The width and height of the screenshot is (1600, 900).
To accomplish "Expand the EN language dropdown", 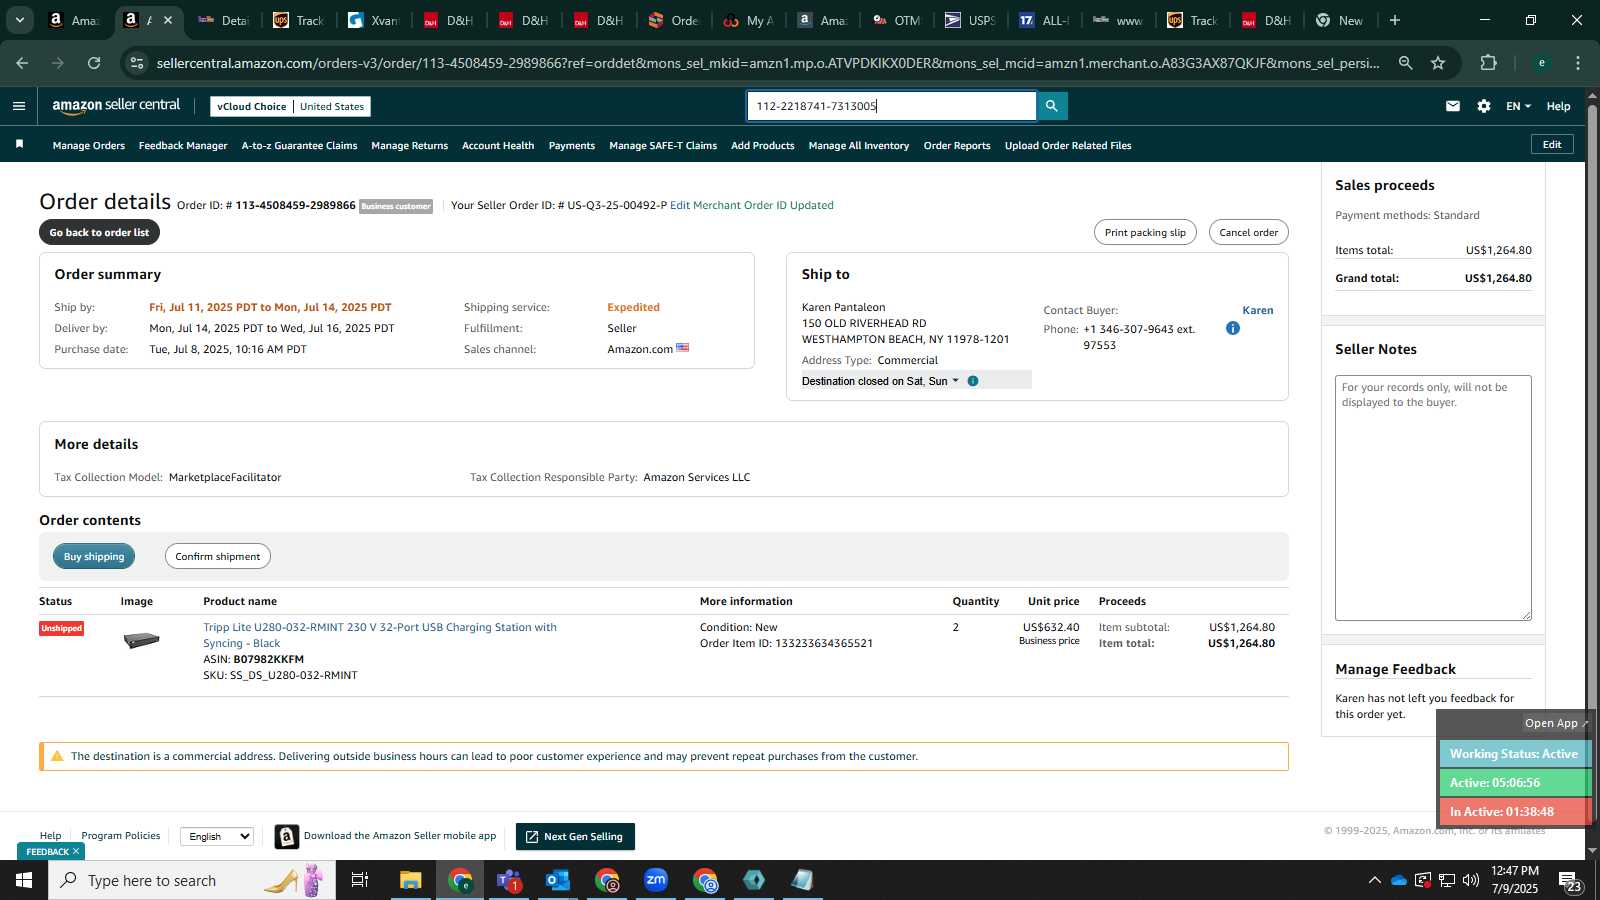I will tap(1518, 106).
